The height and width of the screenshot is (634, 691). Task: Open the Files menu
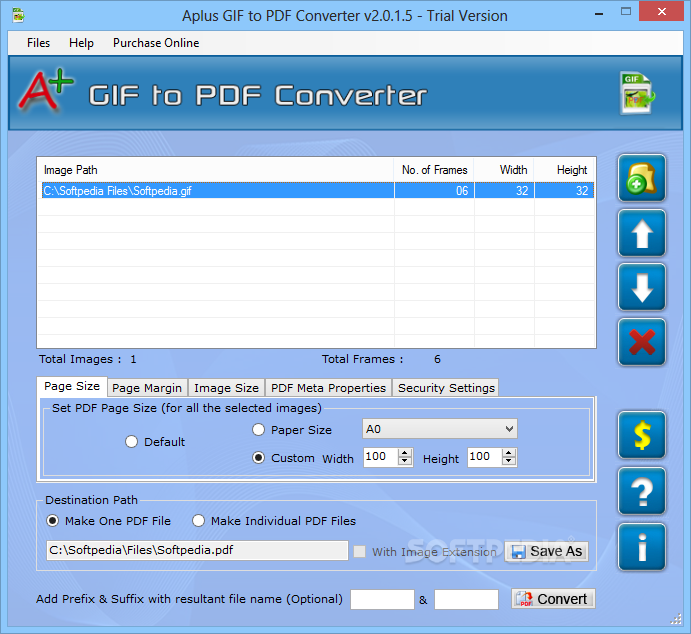[x=38, y=43]
